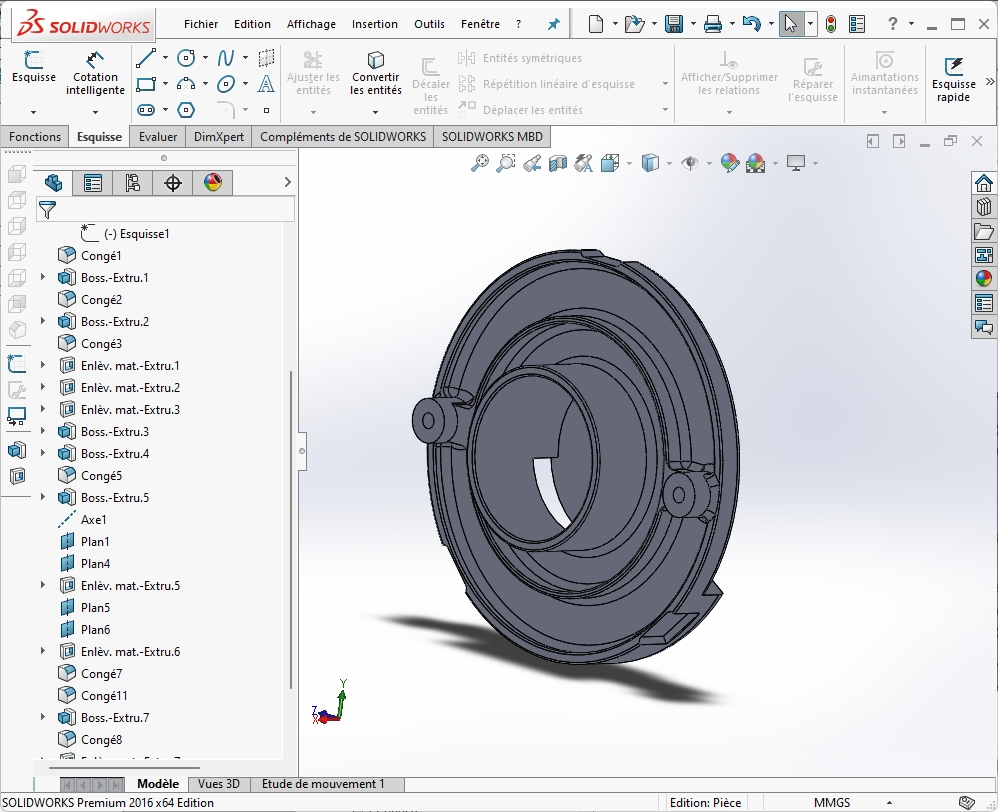998x812 pixels.
Task: Expand the Boss.-Extru.1 feature node
Action: pyautogui.click(x=43, y=278)
